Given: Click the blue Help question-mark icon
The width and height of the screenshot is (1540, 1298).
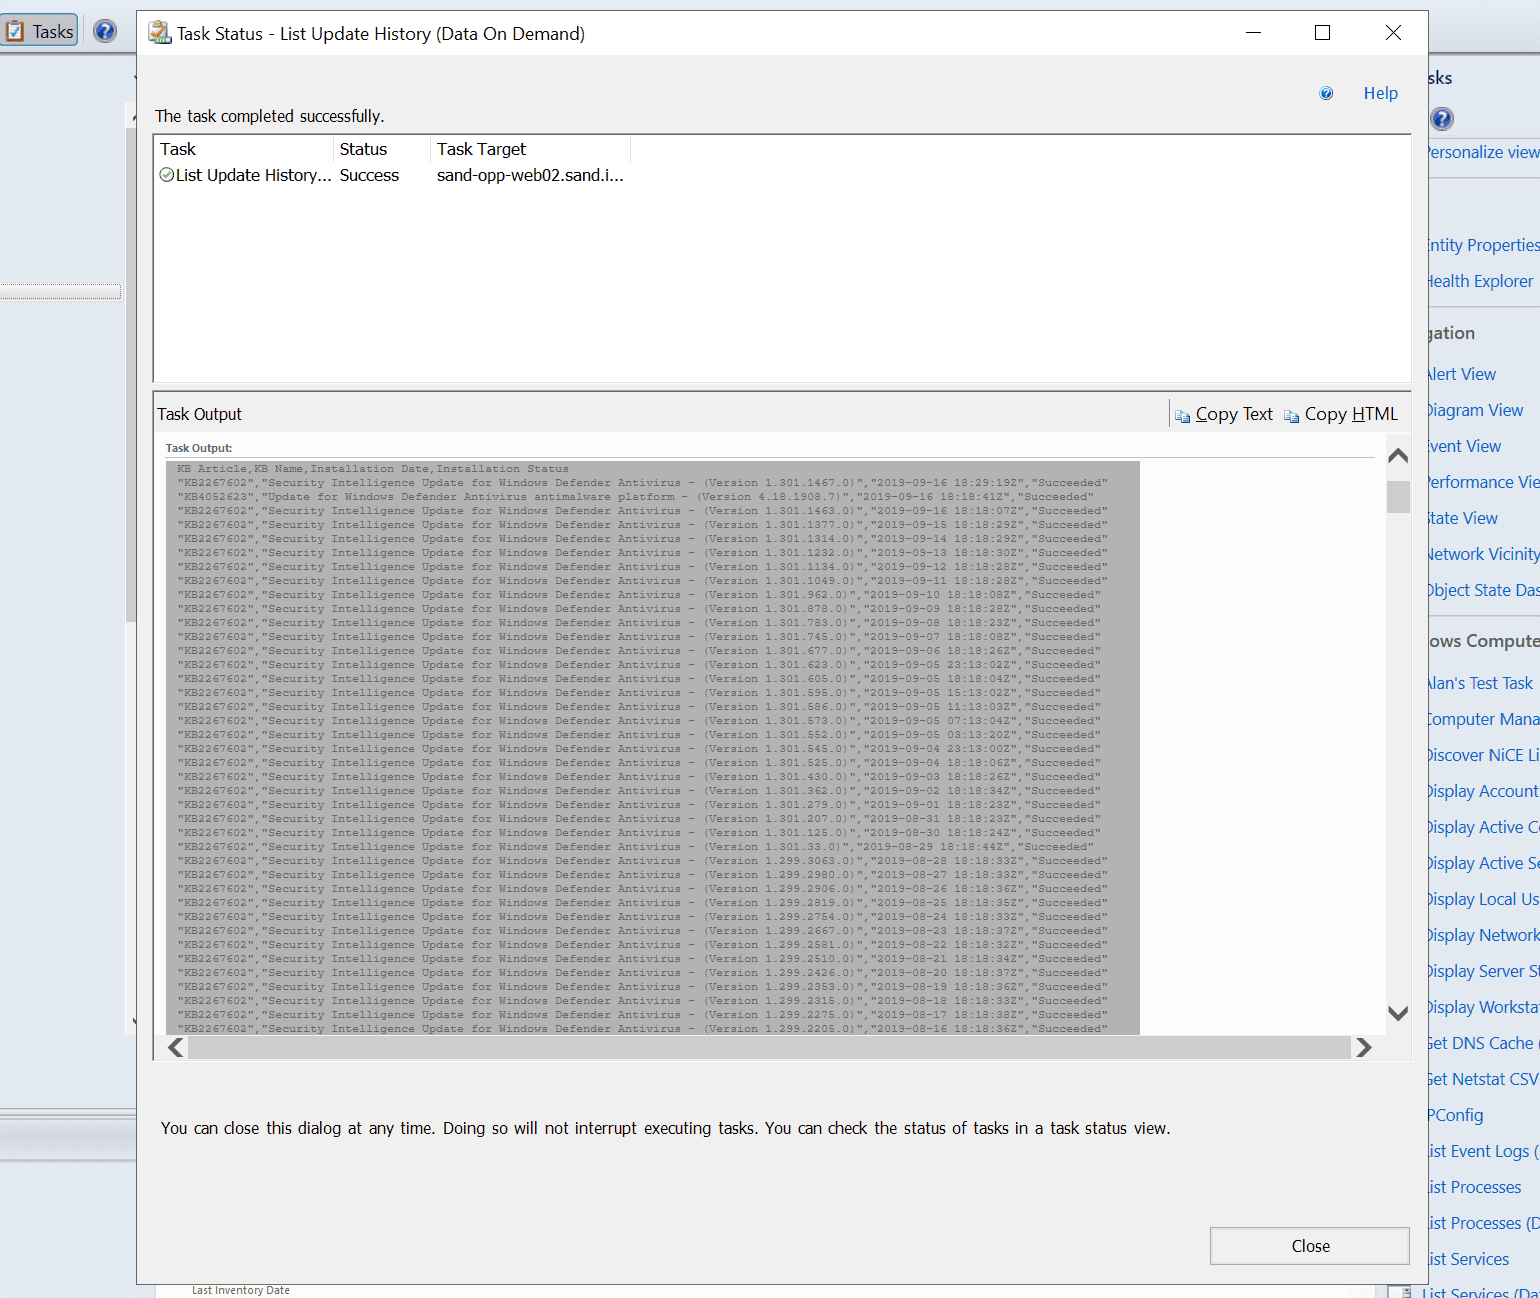Looking at the screenshot, I should coord(1326,93).
